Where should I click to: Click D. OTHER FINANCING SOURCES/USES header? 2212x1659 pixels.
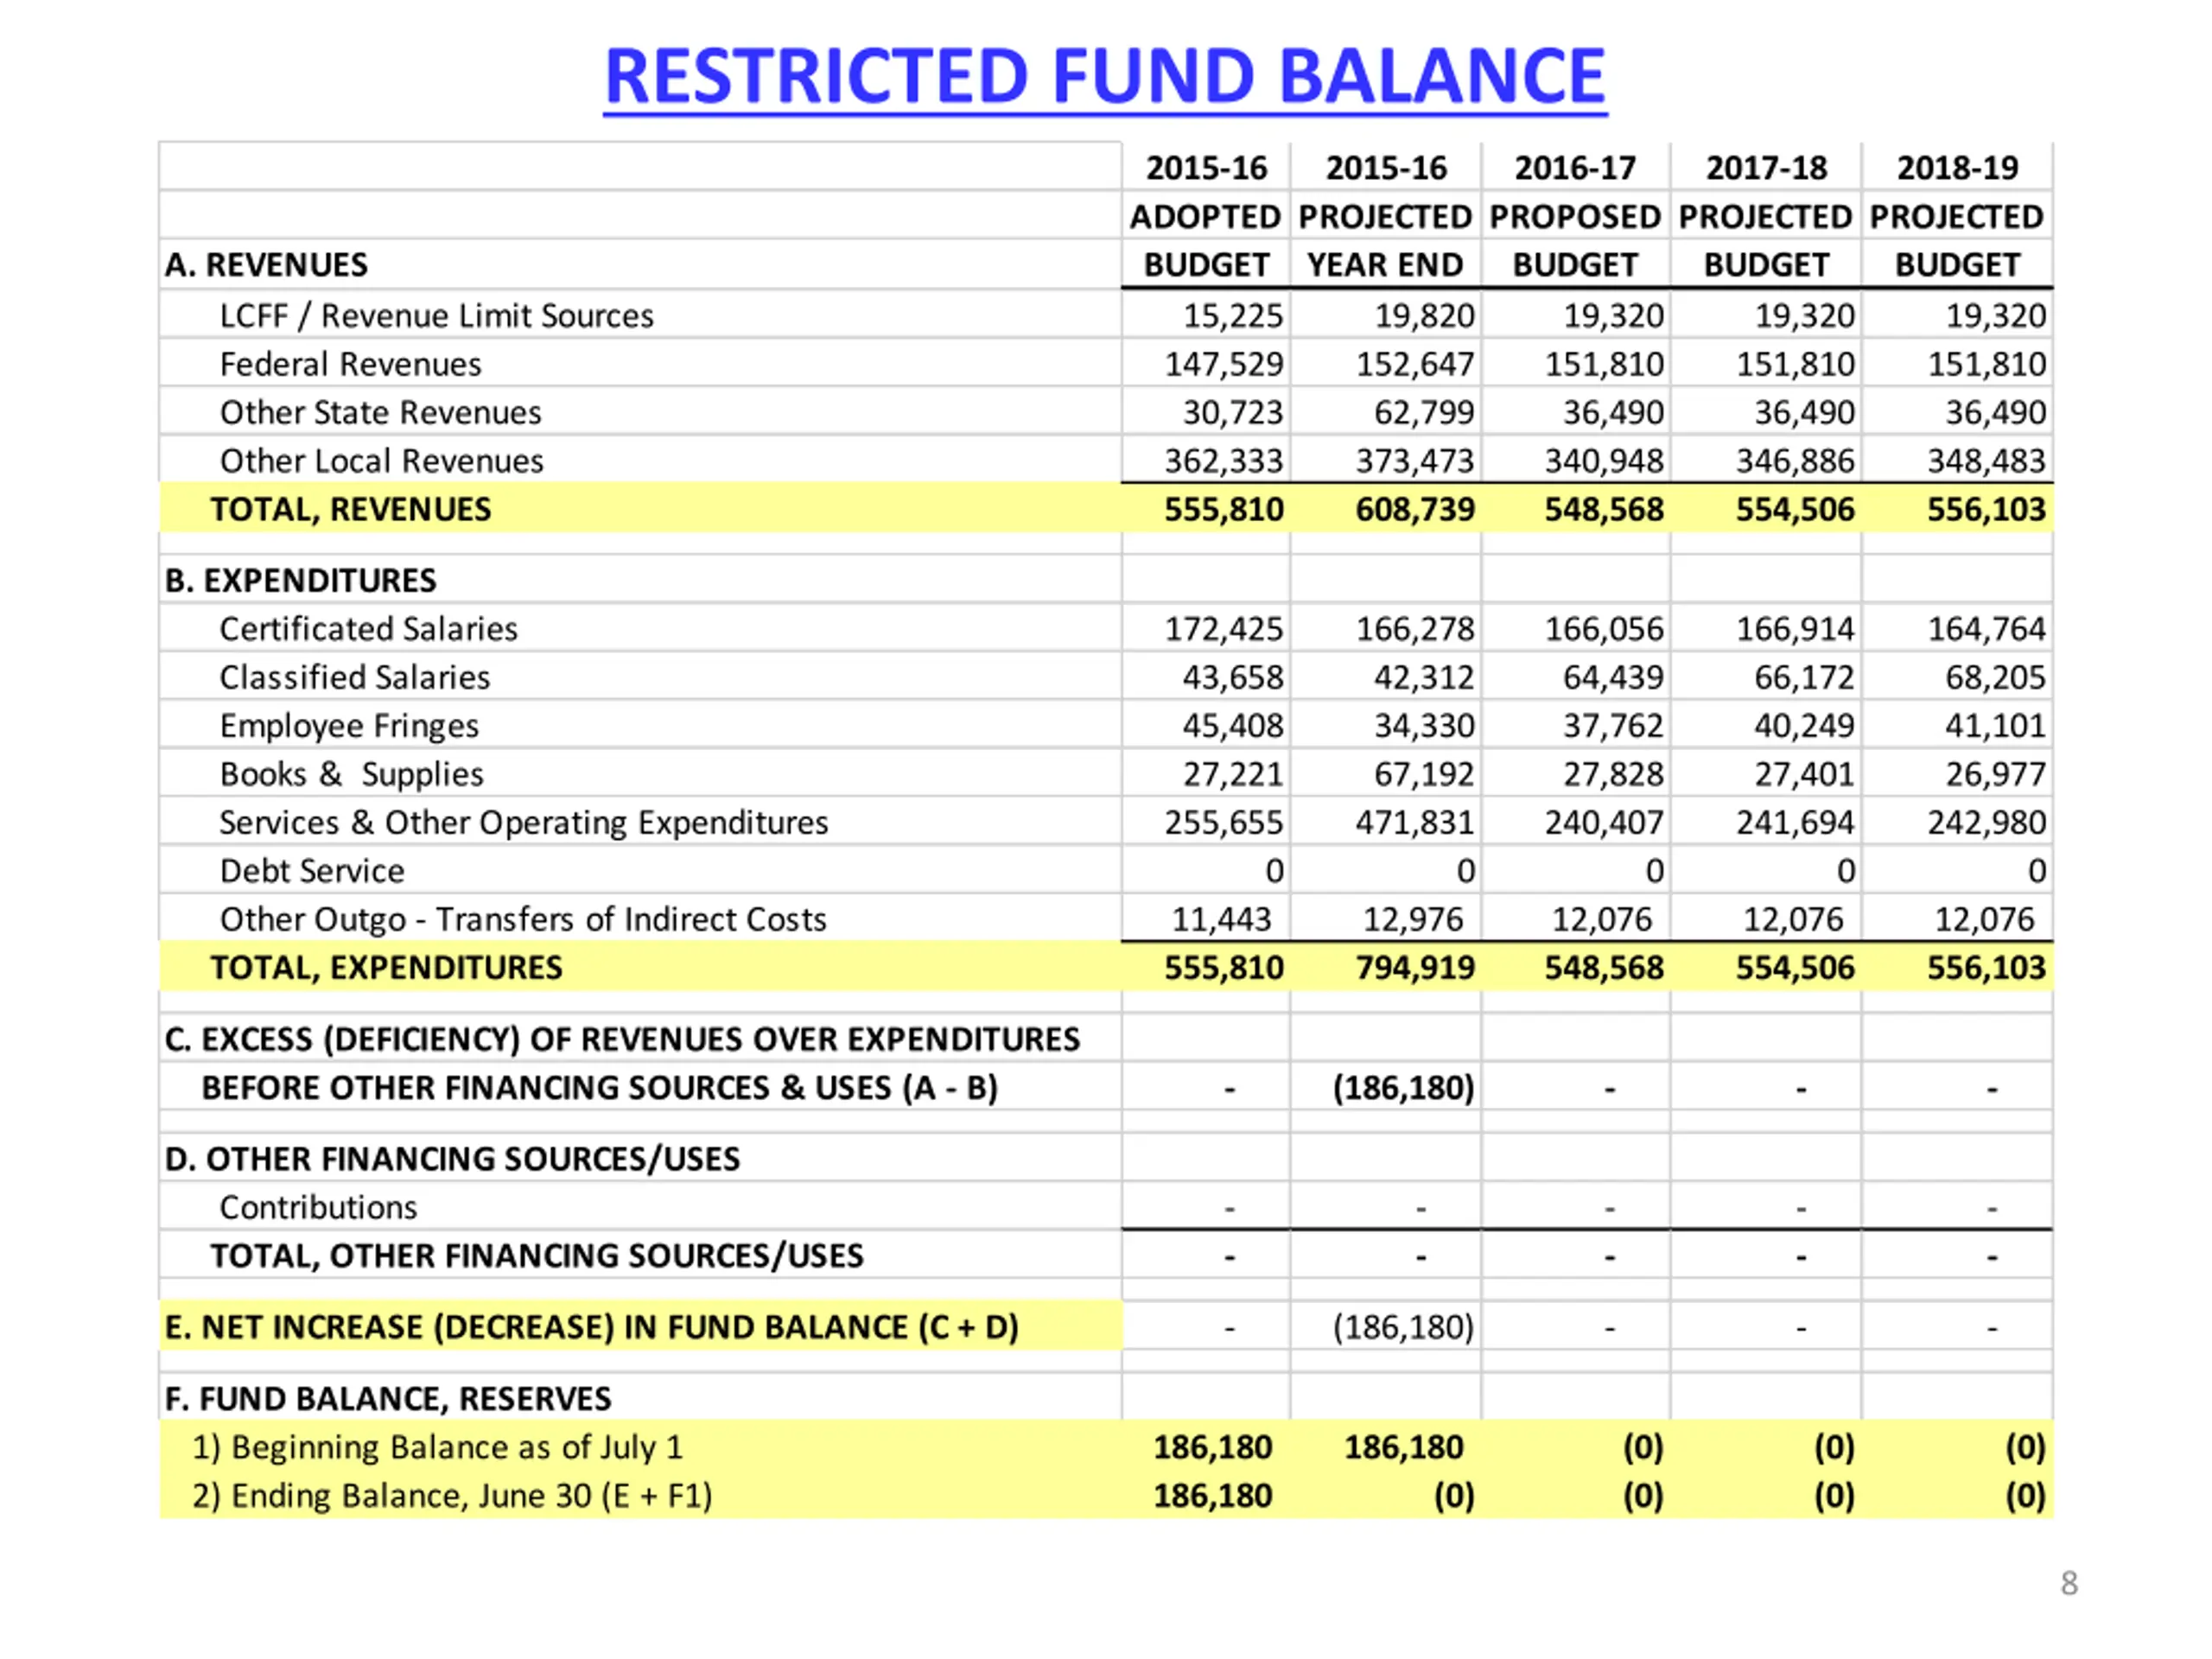pos(452,1158)
